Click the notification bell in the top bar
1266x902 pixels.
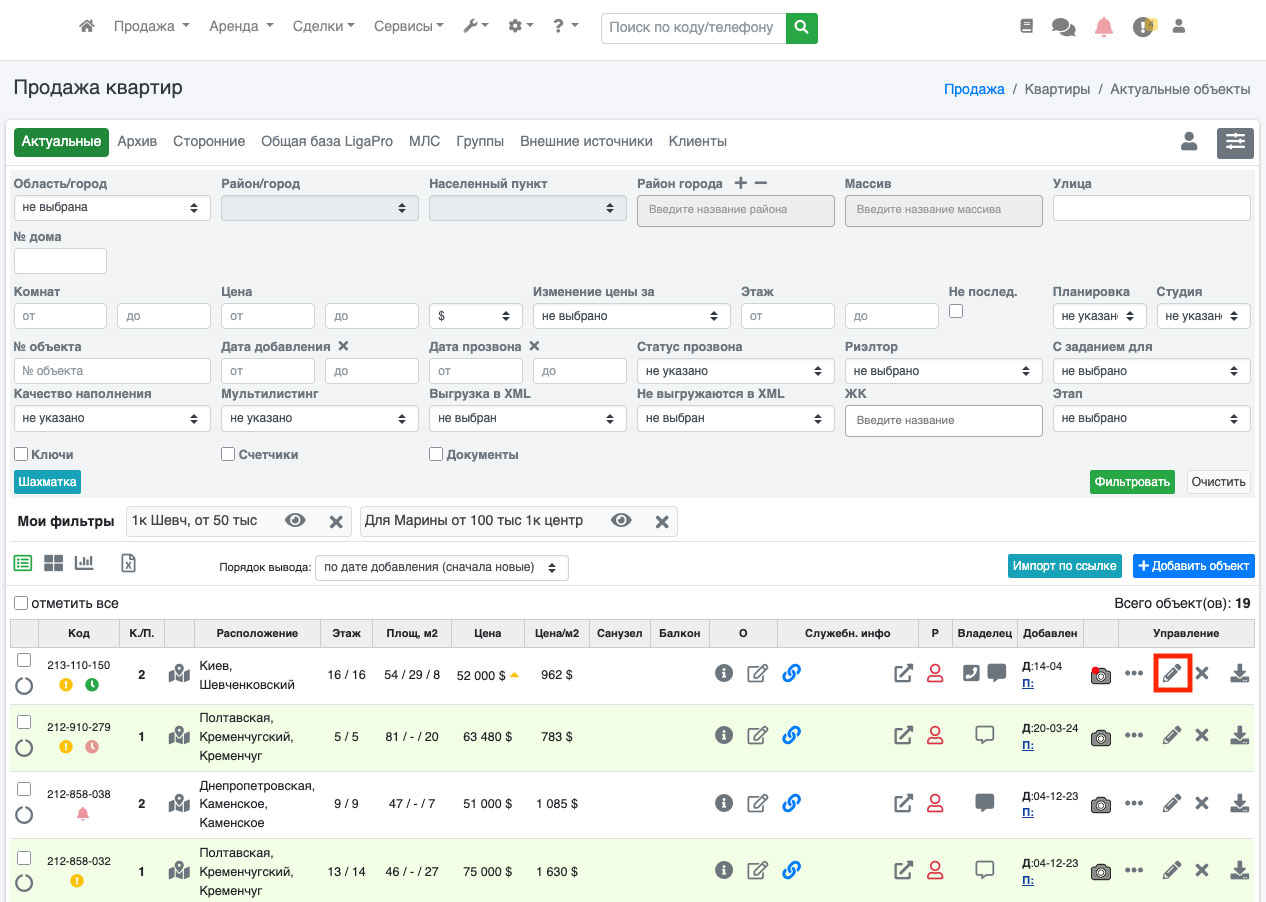(1104, 27)
